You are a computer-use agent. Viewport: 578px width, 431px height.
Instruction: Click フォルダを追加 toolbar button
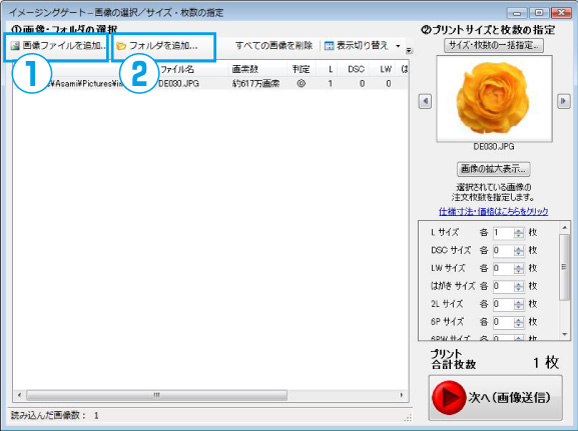coord(157,46)
